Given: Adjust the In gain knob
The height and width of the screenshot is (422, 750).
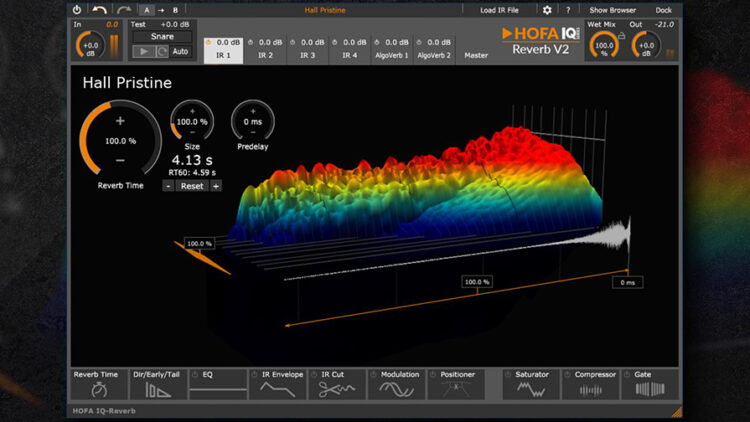Looking at the screenshot, I should tap(90, 46).
